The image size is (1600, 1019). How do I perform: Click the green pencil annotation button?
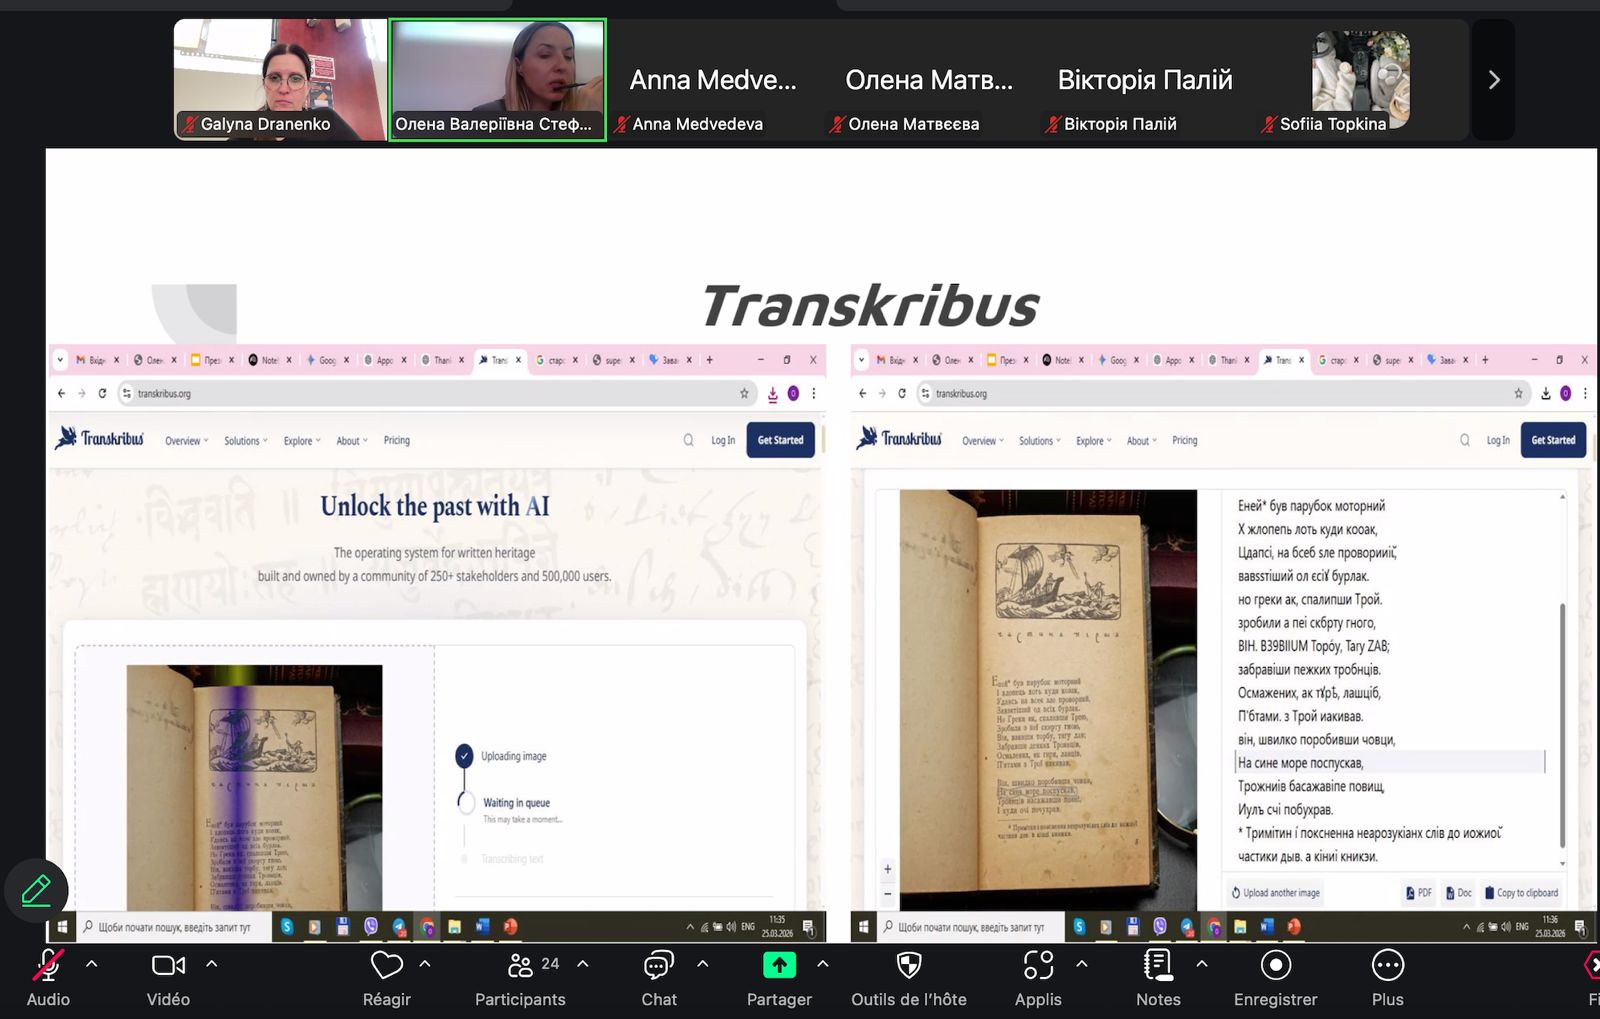click(x=36, y=890)
